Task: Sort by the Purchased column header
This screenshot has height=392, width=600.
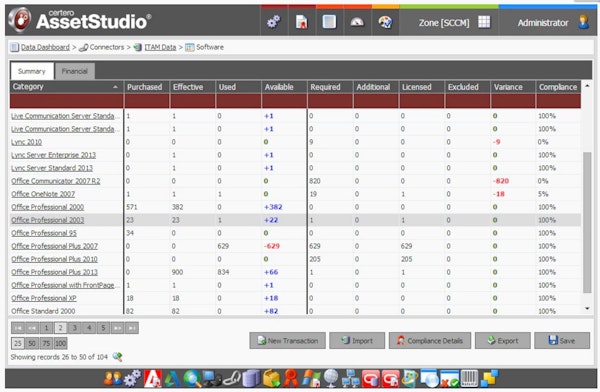Action: pyautogui.click(x=146, y=87)
